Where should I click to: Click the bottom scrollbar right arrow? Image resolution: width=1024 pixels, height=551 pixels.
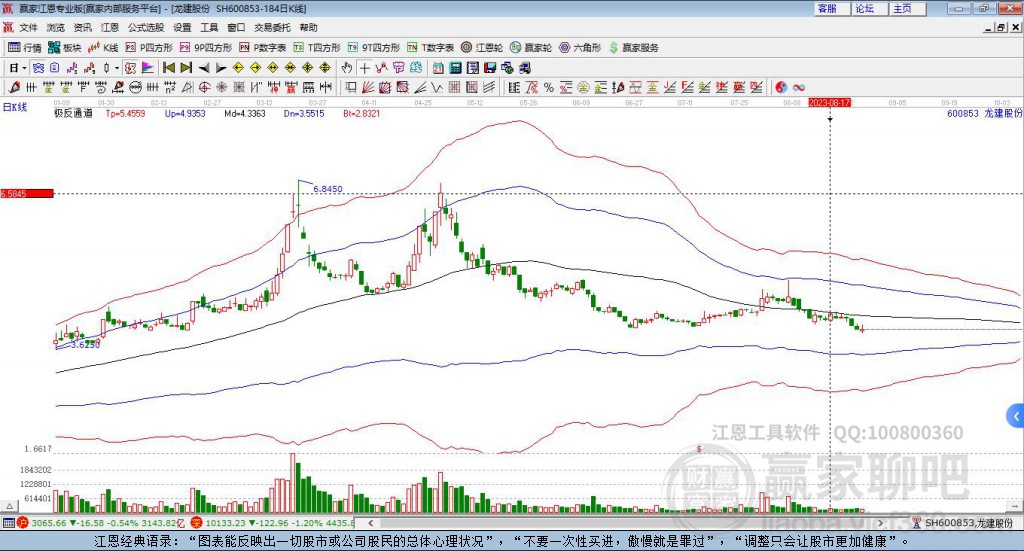(880, 523)
